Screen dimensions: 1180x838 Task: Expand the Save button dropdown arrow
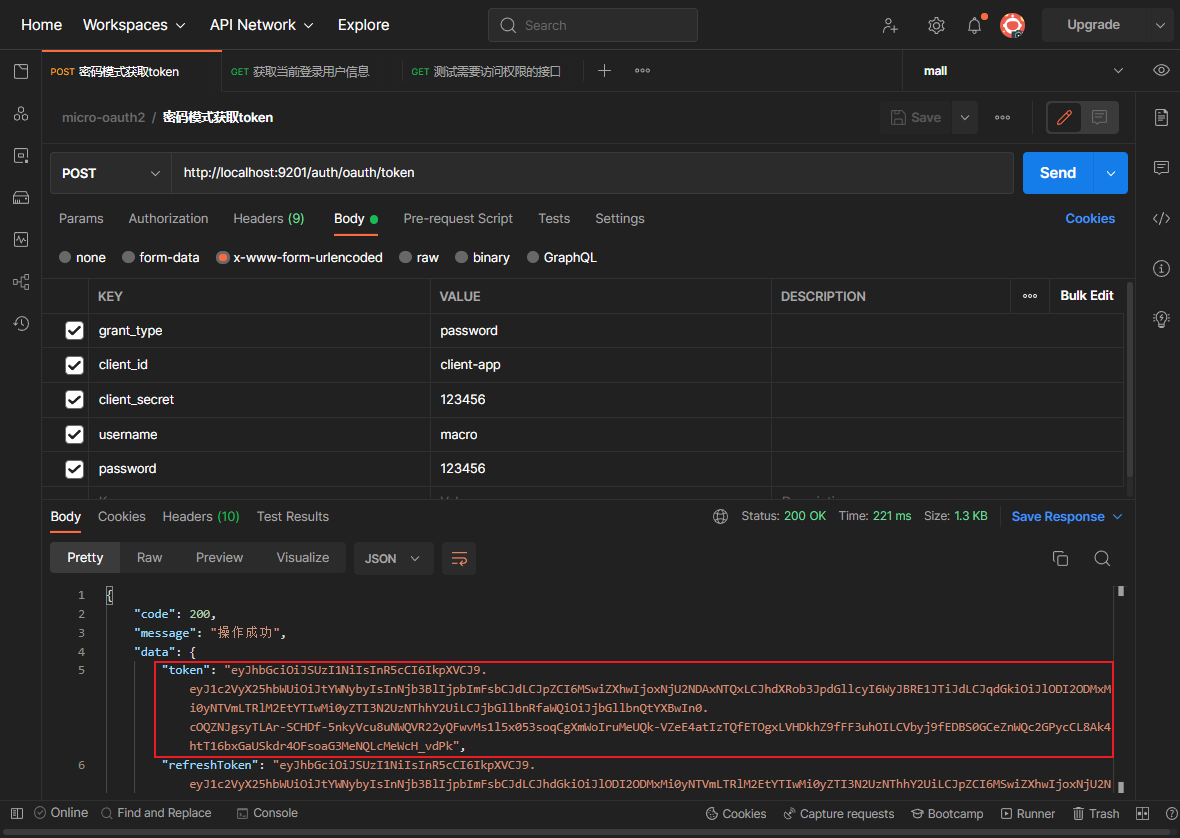(x=965, y=117)
